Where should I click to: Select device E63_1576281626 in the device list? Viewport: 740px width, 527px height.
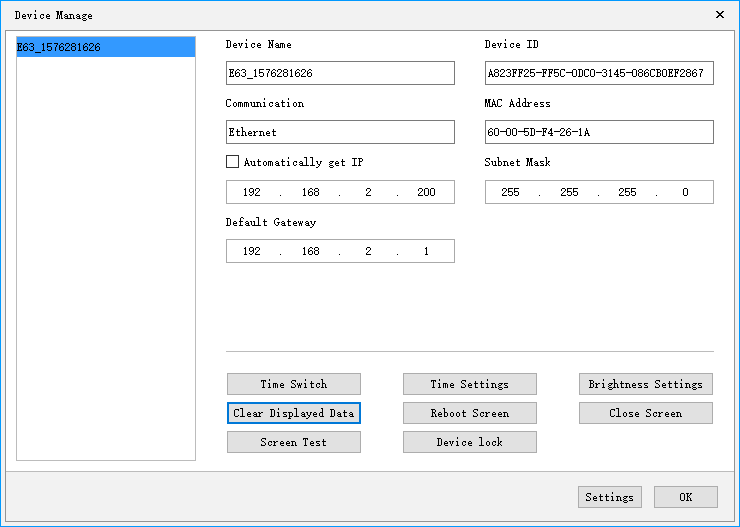point(106,47)
